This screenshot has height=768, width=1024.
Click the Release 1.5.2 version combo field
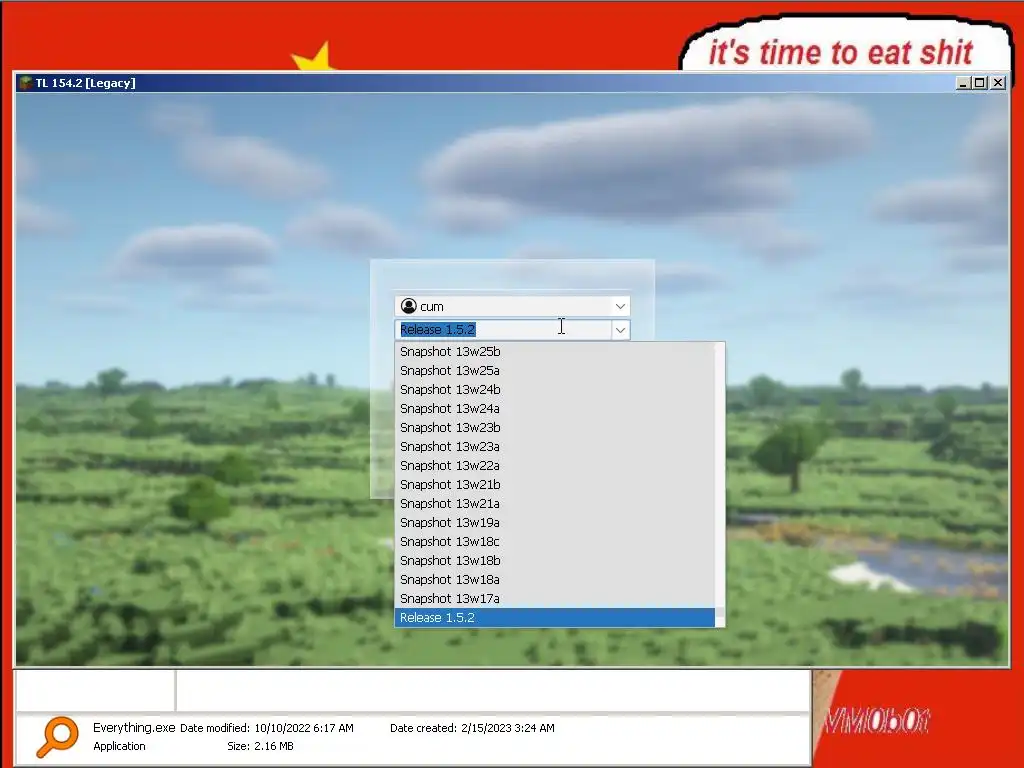[x=504, y=330]
